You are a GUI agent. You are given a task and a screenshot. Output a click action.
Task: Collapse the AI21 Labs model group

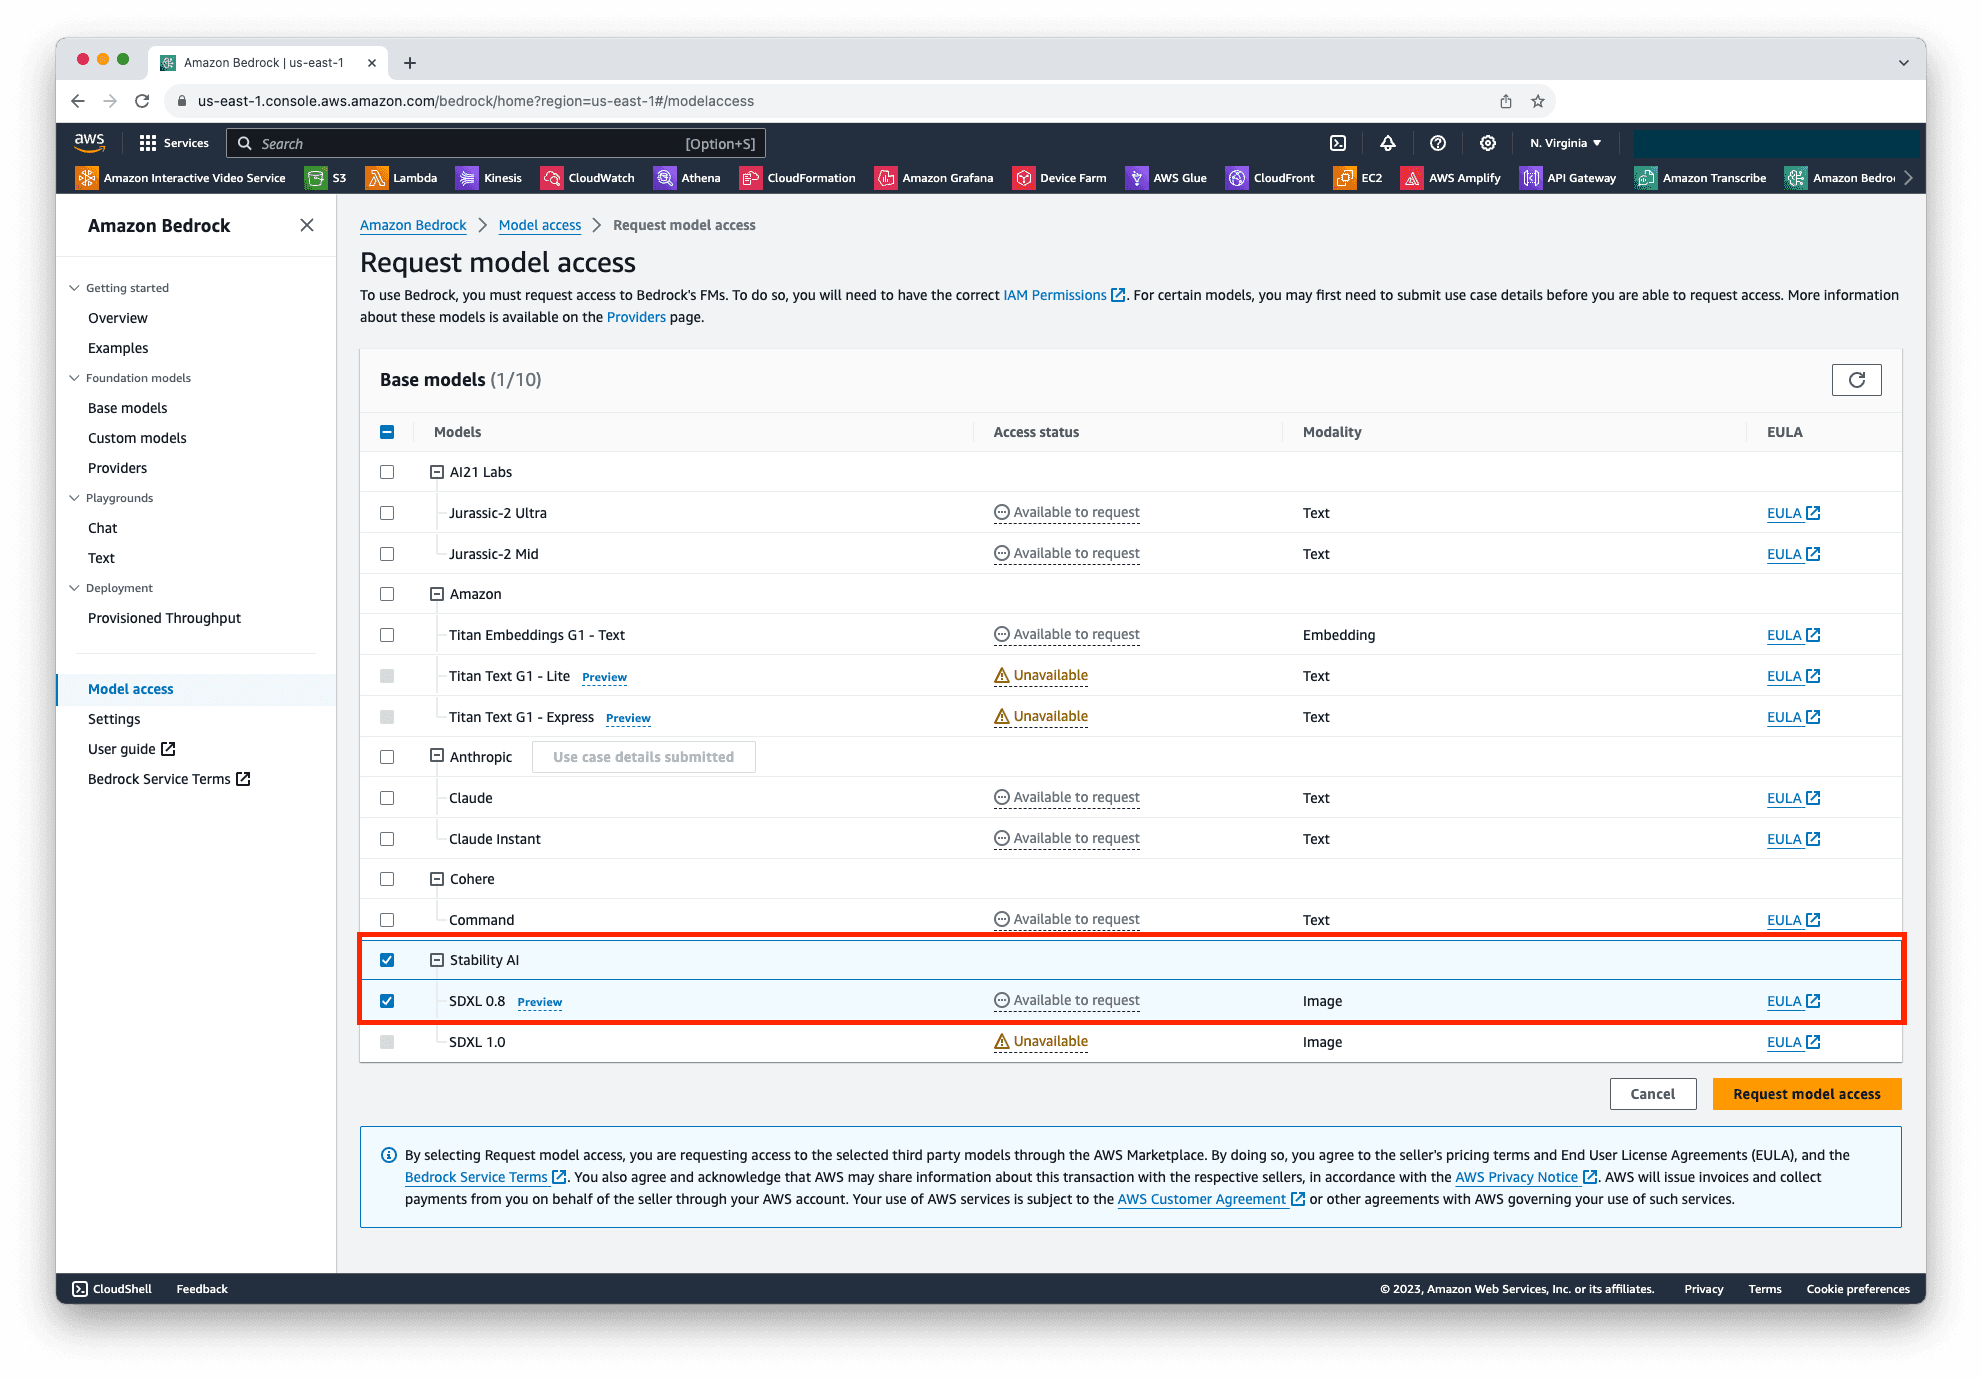click(x=437, y=472)
